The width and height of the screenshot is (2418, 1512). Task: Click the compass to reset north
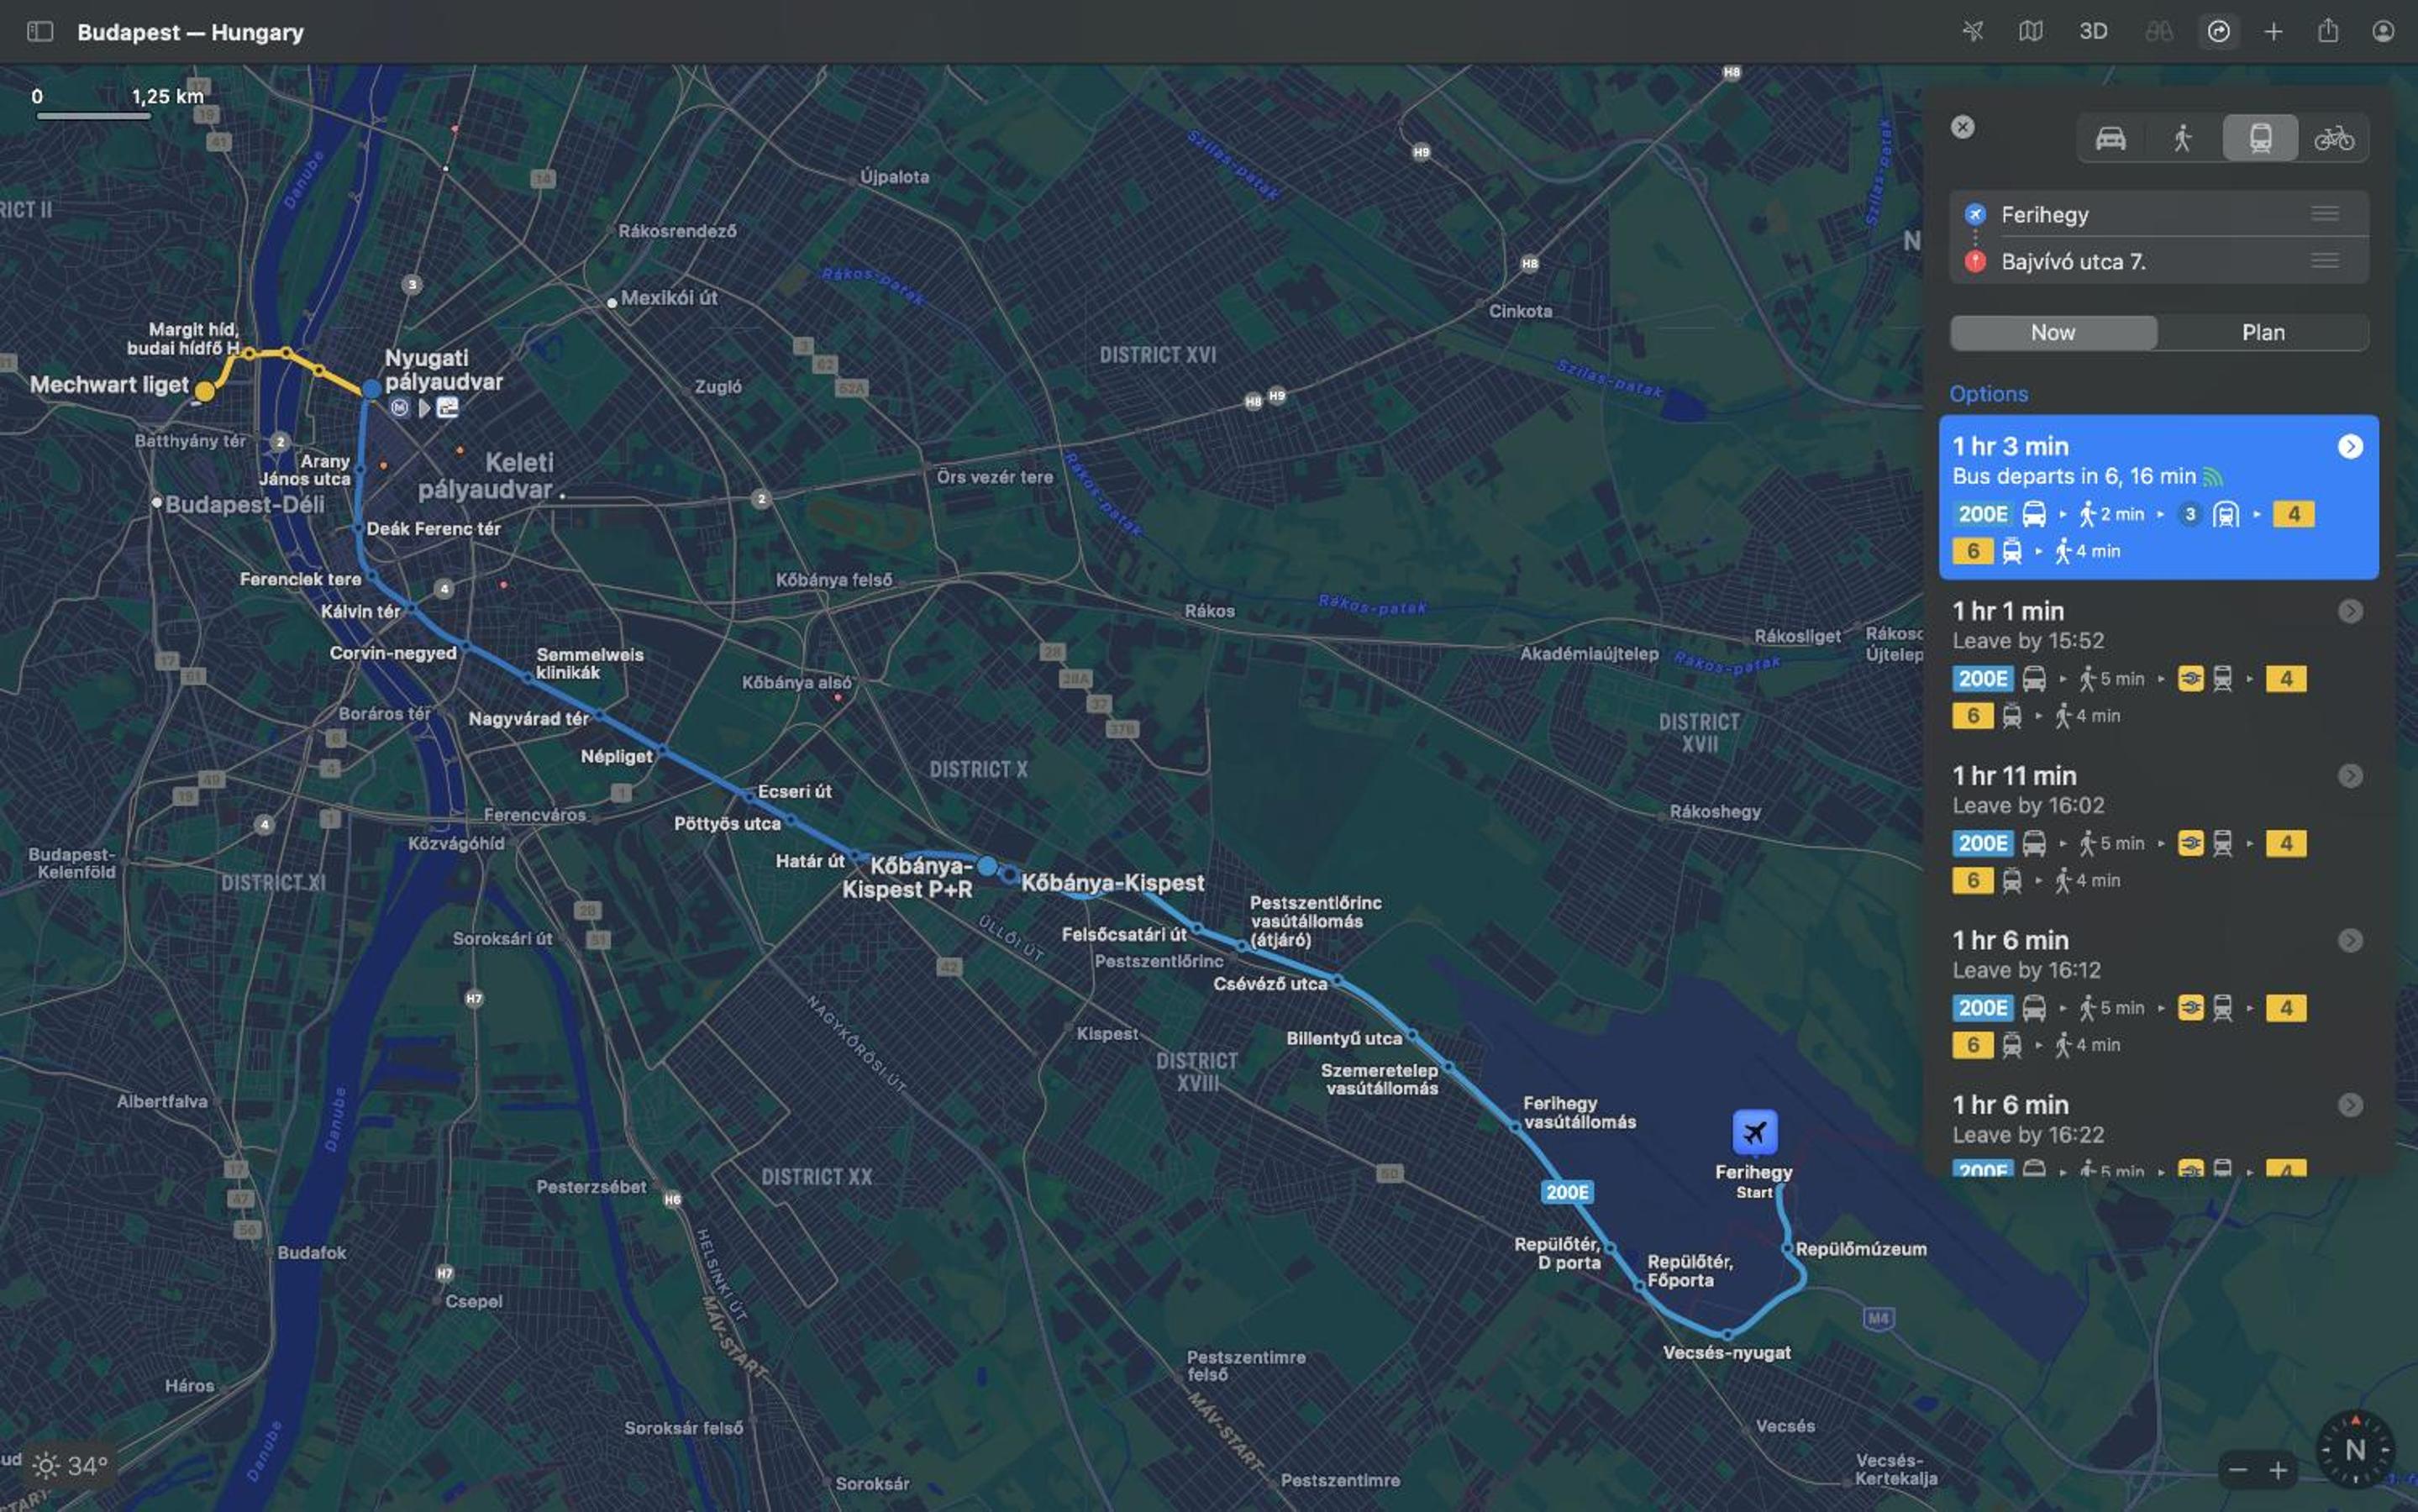coord(2355,1449)
